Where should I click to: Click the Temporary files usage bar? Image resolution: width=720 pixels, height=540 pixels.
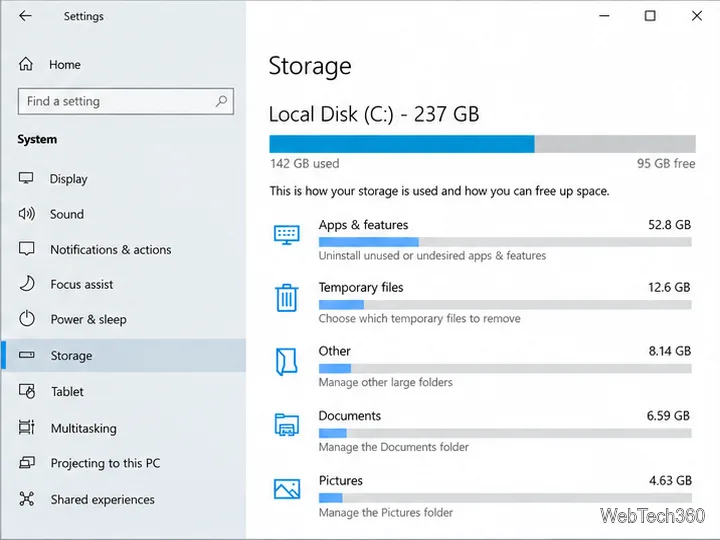tap(505, 304)
